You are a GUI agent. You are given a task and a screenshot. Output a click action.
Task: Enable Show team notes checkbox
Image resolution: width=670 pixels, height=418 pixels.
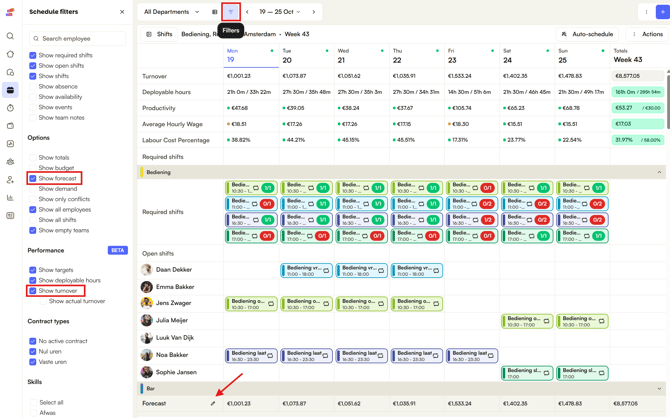pos(32,118)
